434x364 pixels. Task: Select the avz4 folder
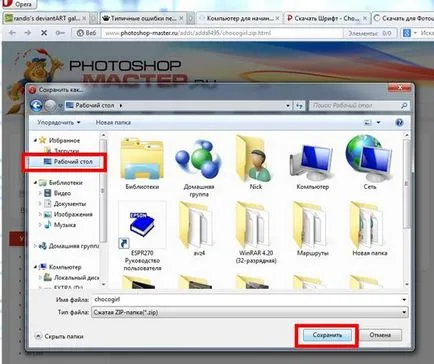pyautogui.click(x=199, y=229)
